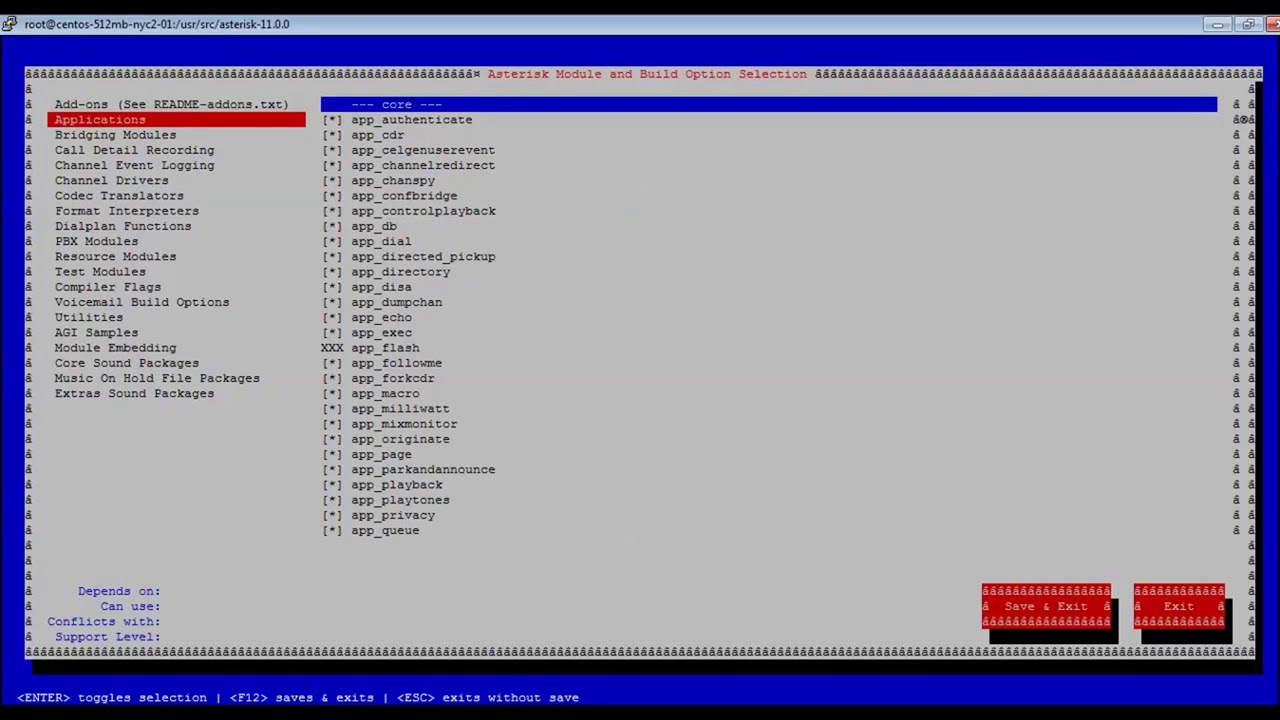This screenshot has width=1280, height=720.
Task: Open the Channel Drivers category
Action: click(111, 181)
